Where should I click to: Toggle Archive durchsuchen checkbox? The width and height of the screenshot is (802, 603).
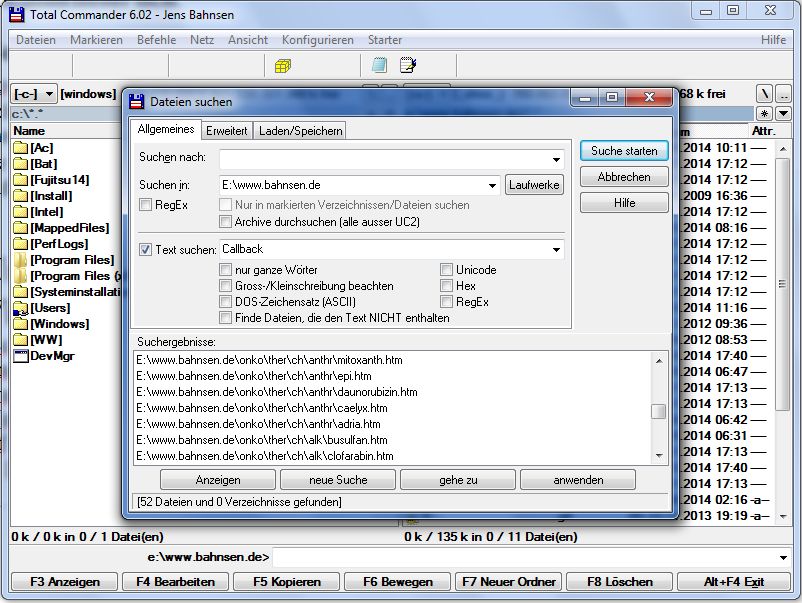point(225,221)
